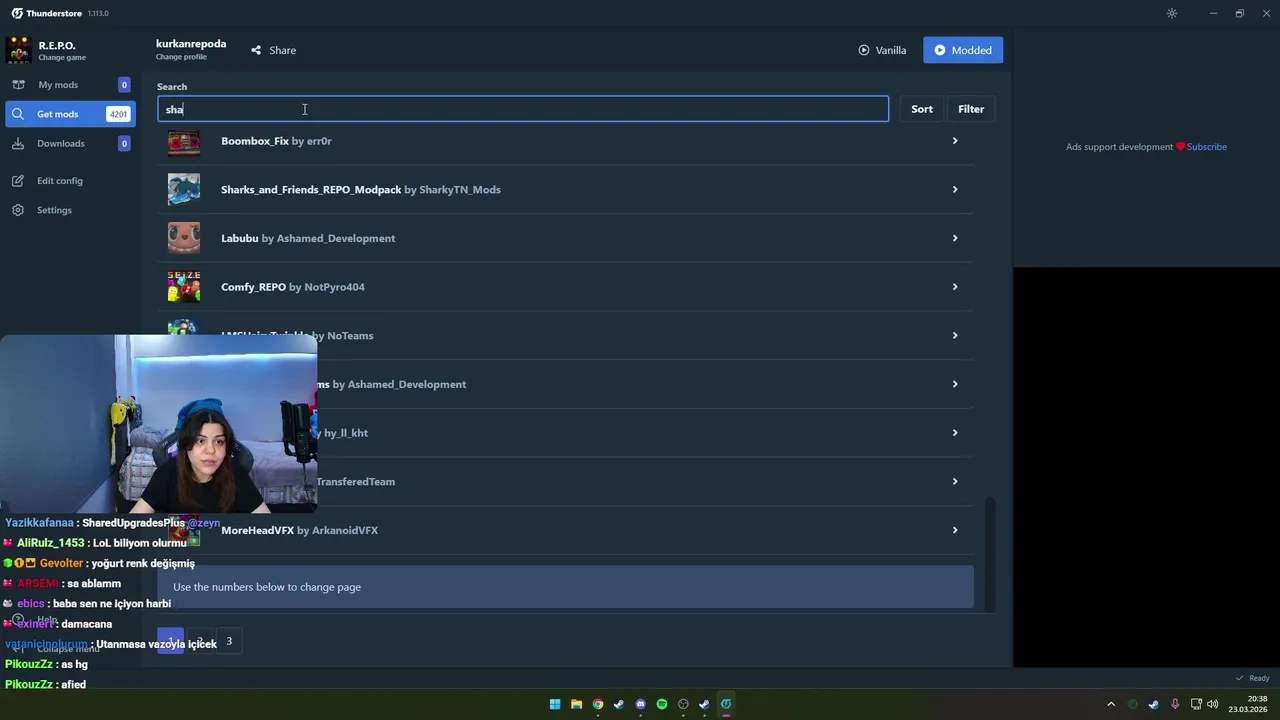Expand the second Ashamed_Development mod row

coord(955,384)
